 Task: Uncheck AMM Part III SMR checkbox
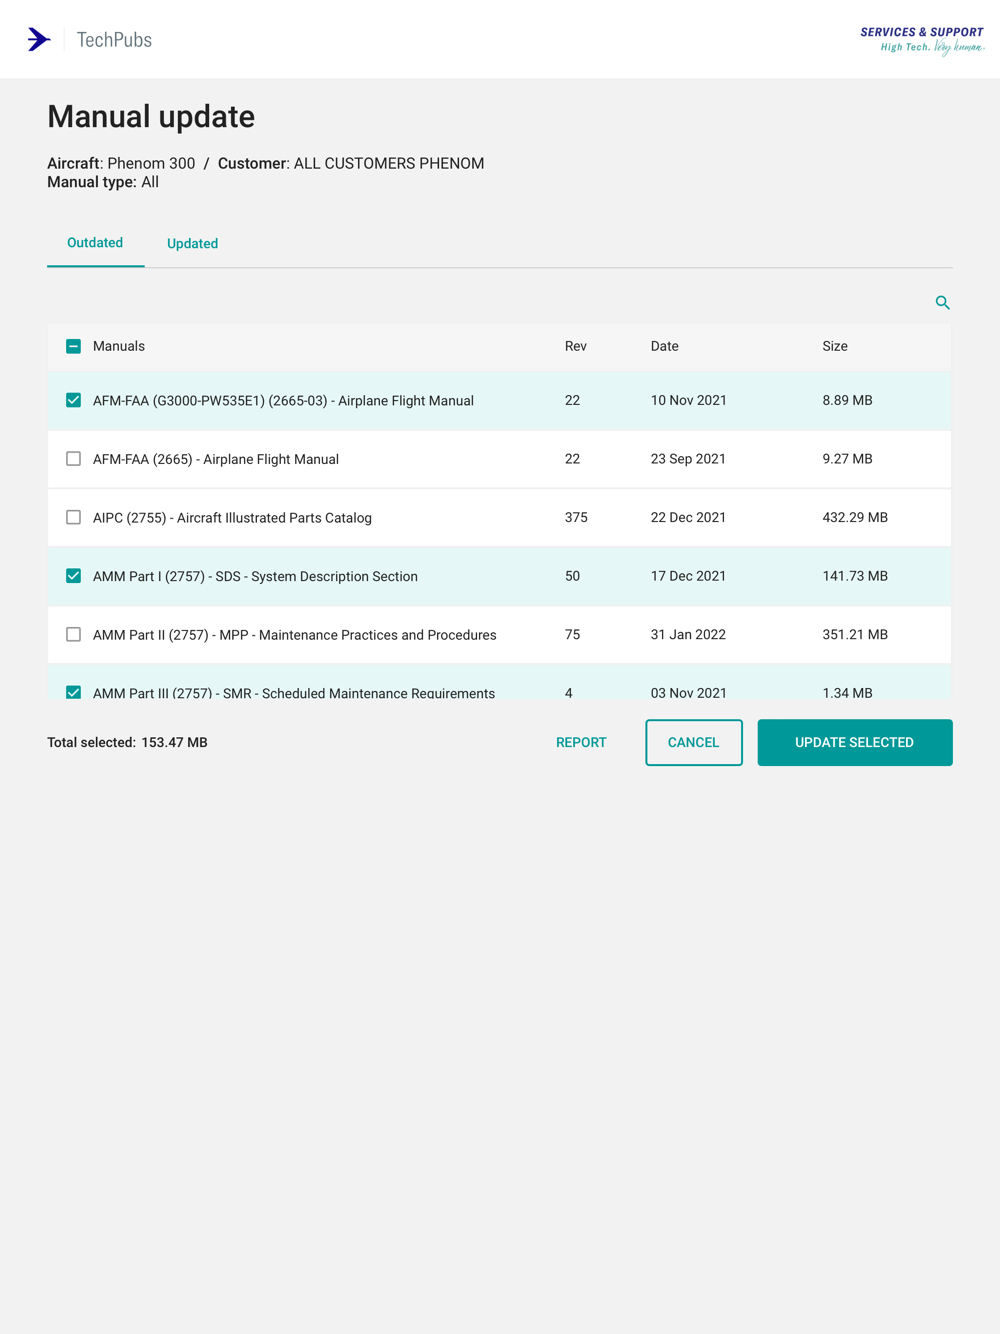[x=73, y=692]
